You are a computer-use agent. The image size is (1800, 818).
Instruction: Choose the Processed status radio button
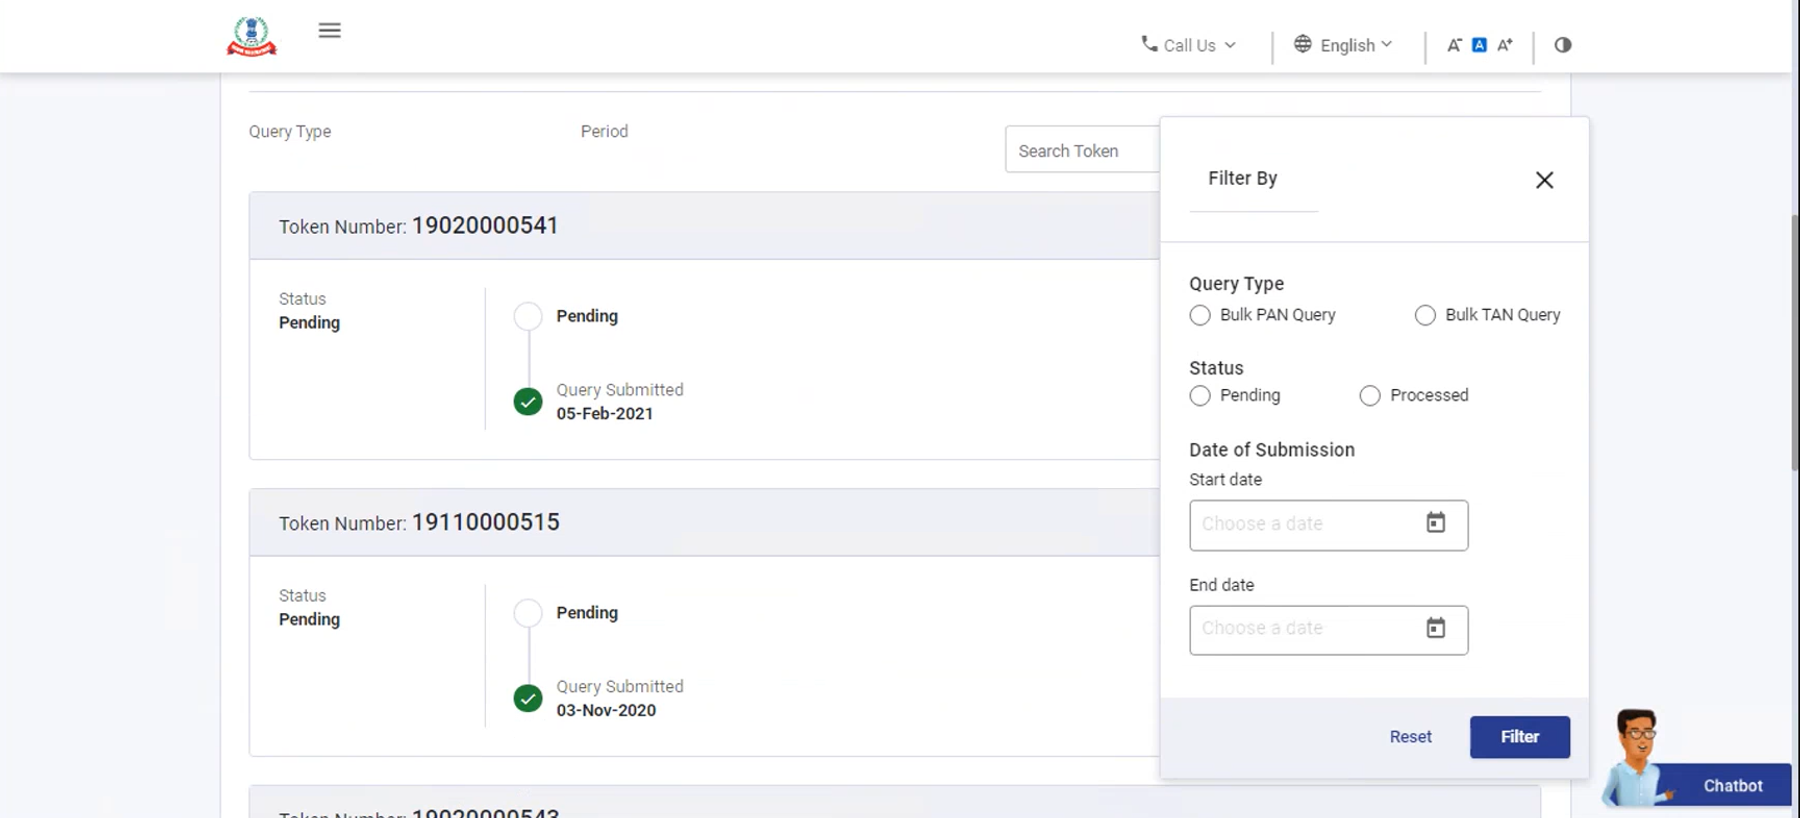point(1370,396)
